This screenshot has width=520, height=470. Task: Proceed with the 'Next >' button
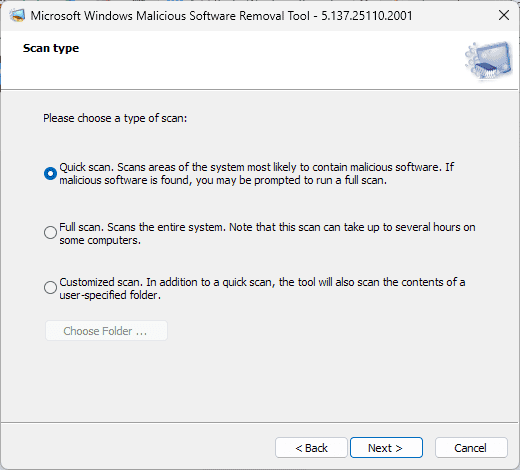tap(386, 448)
